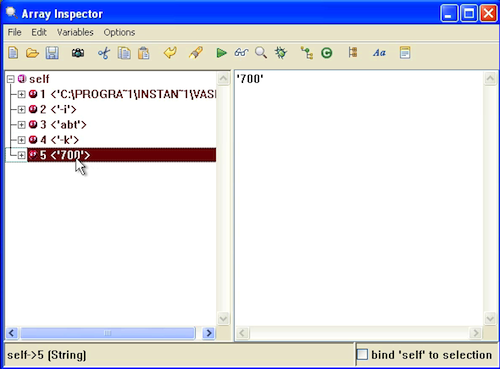Expand tree item 2 <'-i'>
The image size is (500, 369).
pos(21,109)
